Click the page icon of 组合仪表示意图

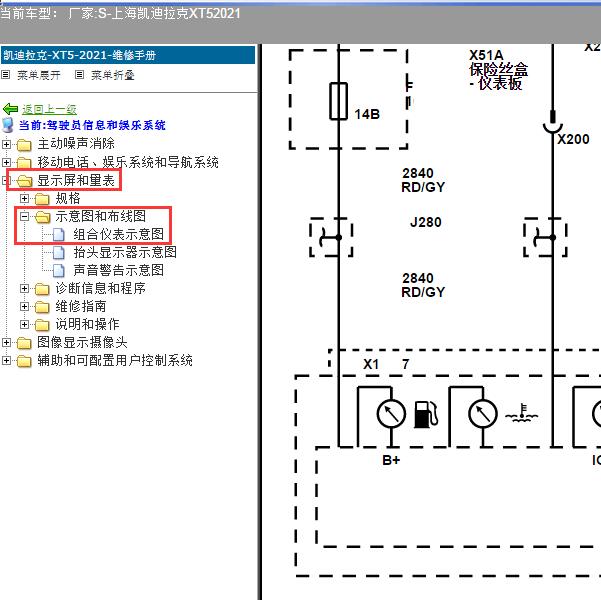59,235
